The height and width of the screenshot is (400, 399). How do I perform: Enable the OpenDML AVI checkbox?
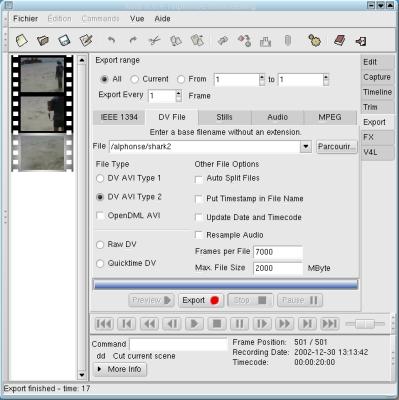[100, 216]
